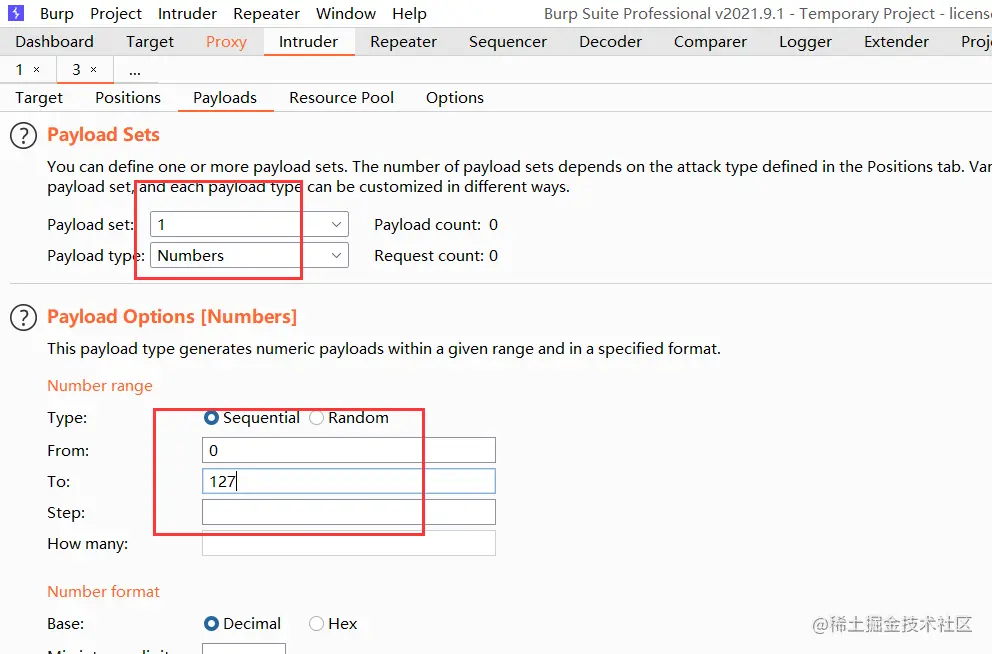The height and width of the screenshot is (654, 992).
Task: Switch to the Logger tab
Action: pyautogui.click(x=805, y=42)
